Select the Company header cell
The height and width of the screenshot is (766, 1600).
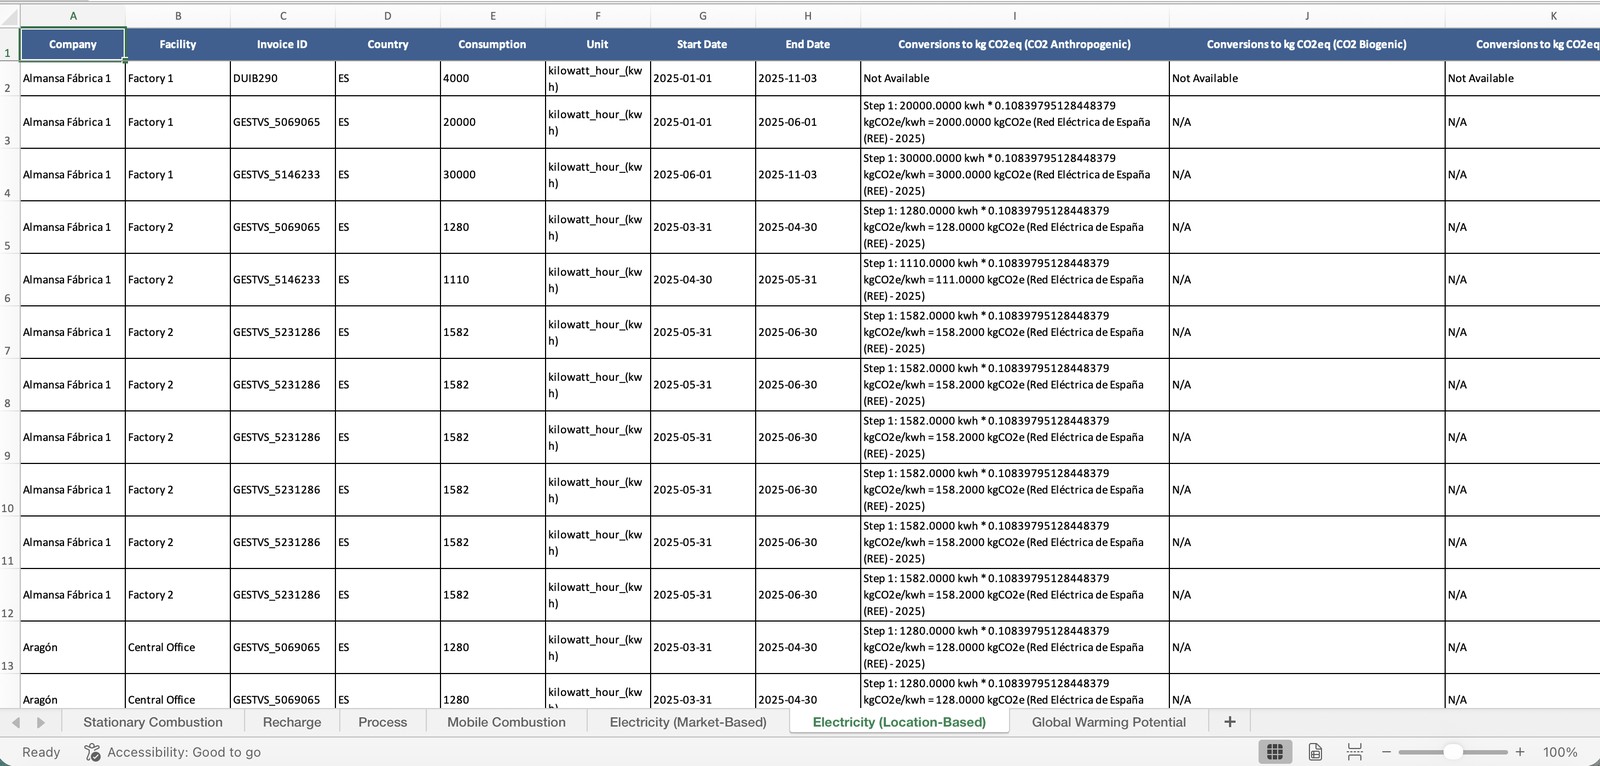[73, 44]
